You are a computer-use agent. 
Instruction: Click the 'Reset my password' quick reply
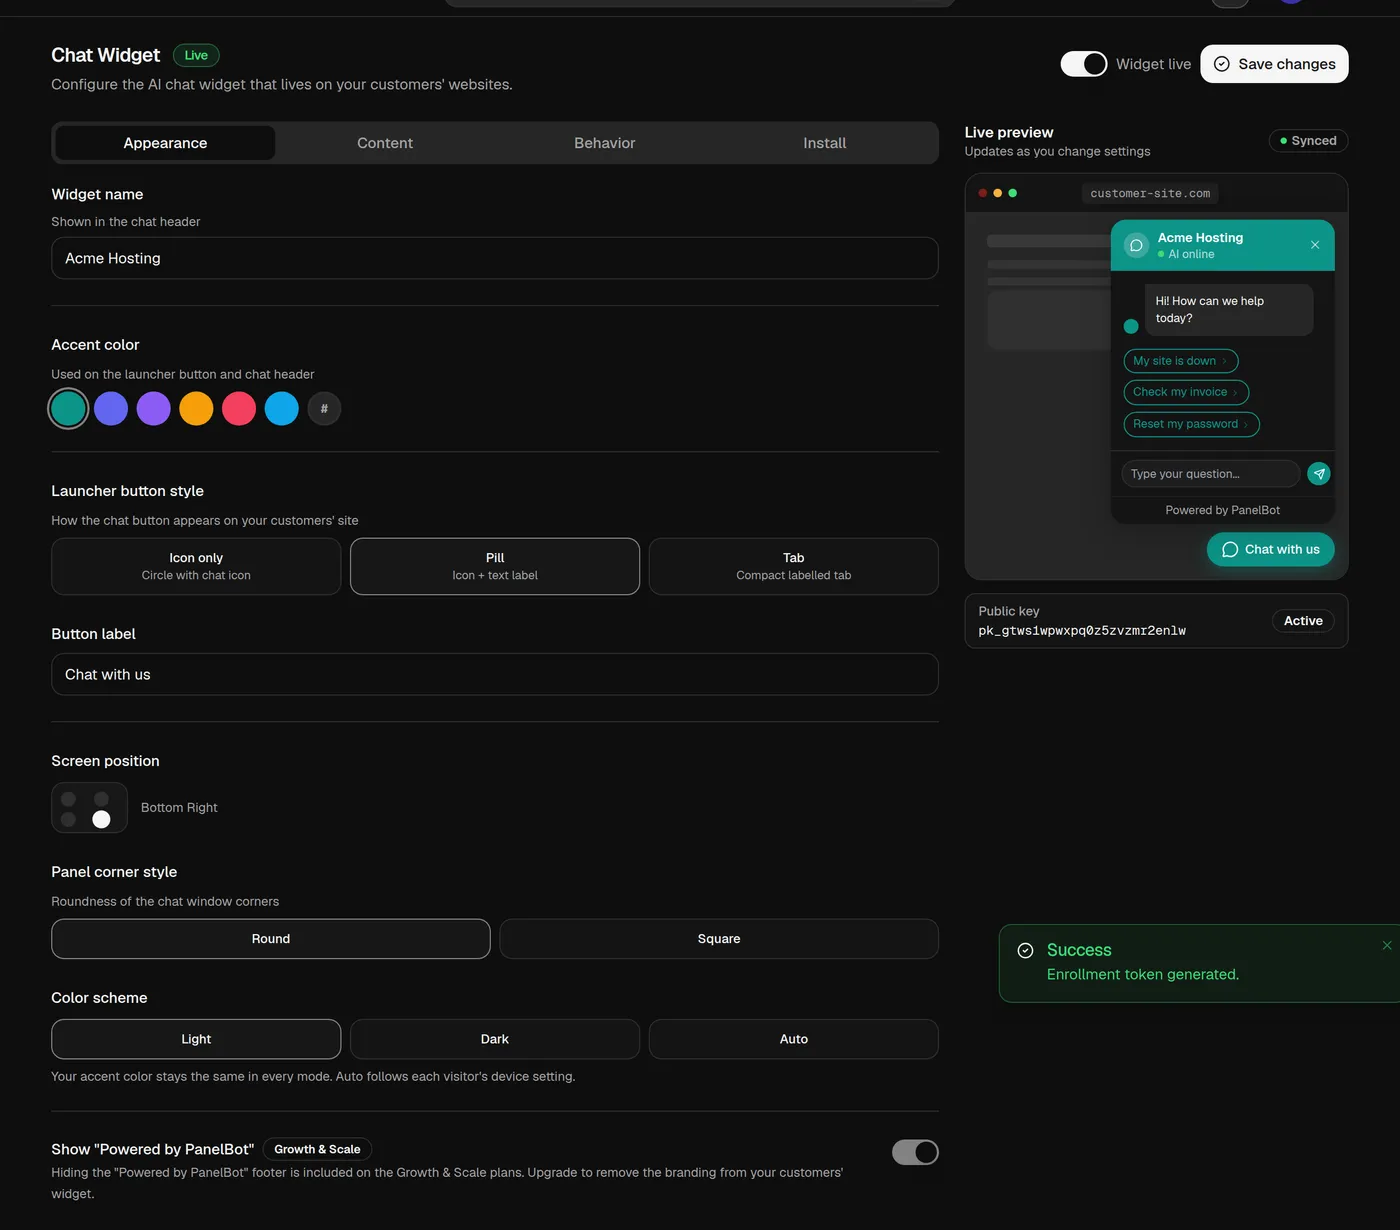1192,424
